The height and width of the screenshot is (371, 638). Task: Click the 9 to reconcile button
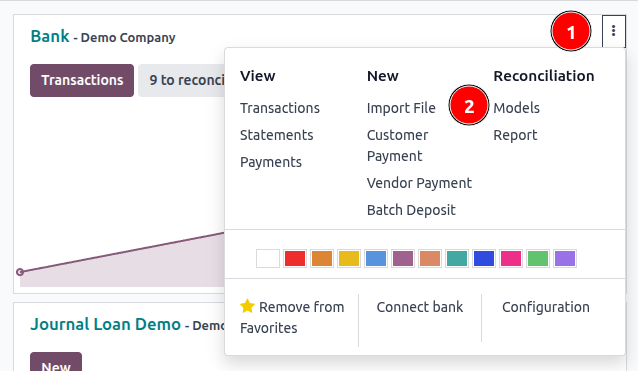(181, 80)
